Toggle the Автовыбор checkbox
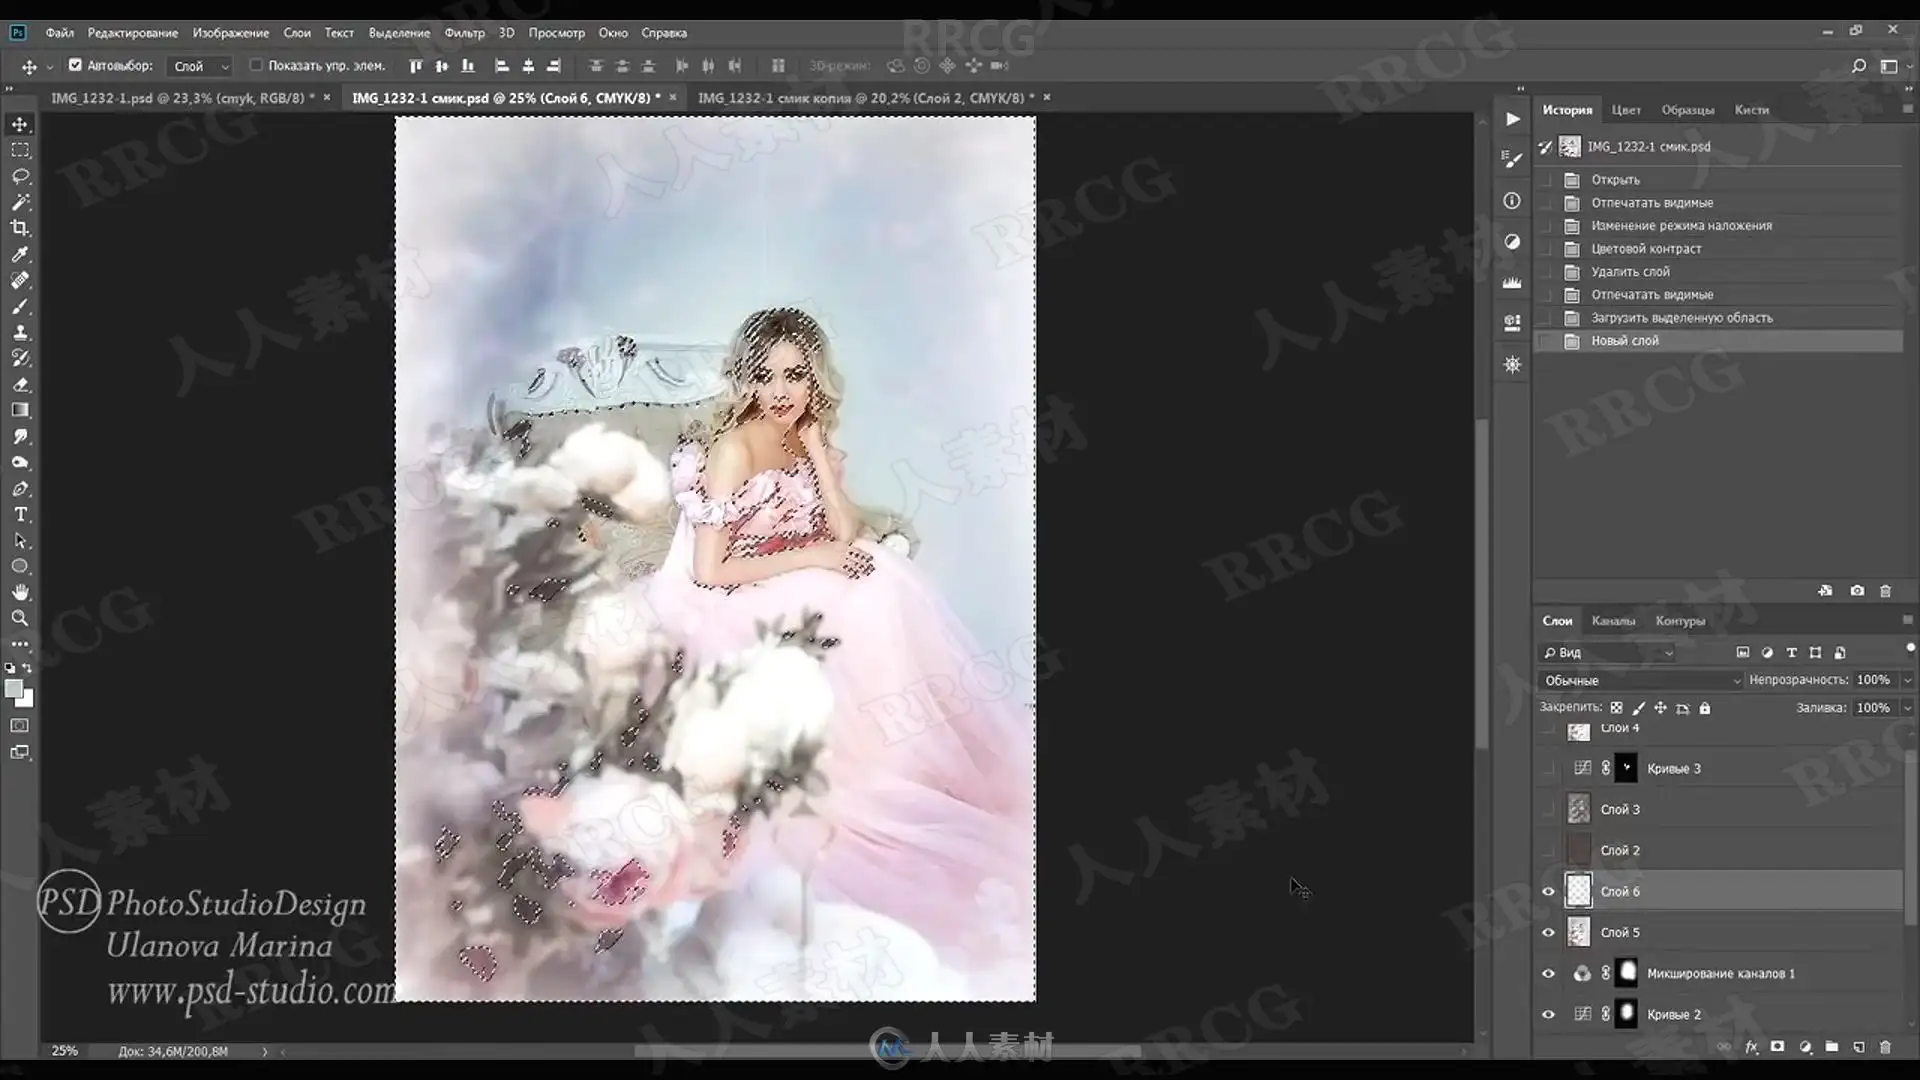Image resolution: width=1920 pixels, height=1080 pixels. (75, 66)
